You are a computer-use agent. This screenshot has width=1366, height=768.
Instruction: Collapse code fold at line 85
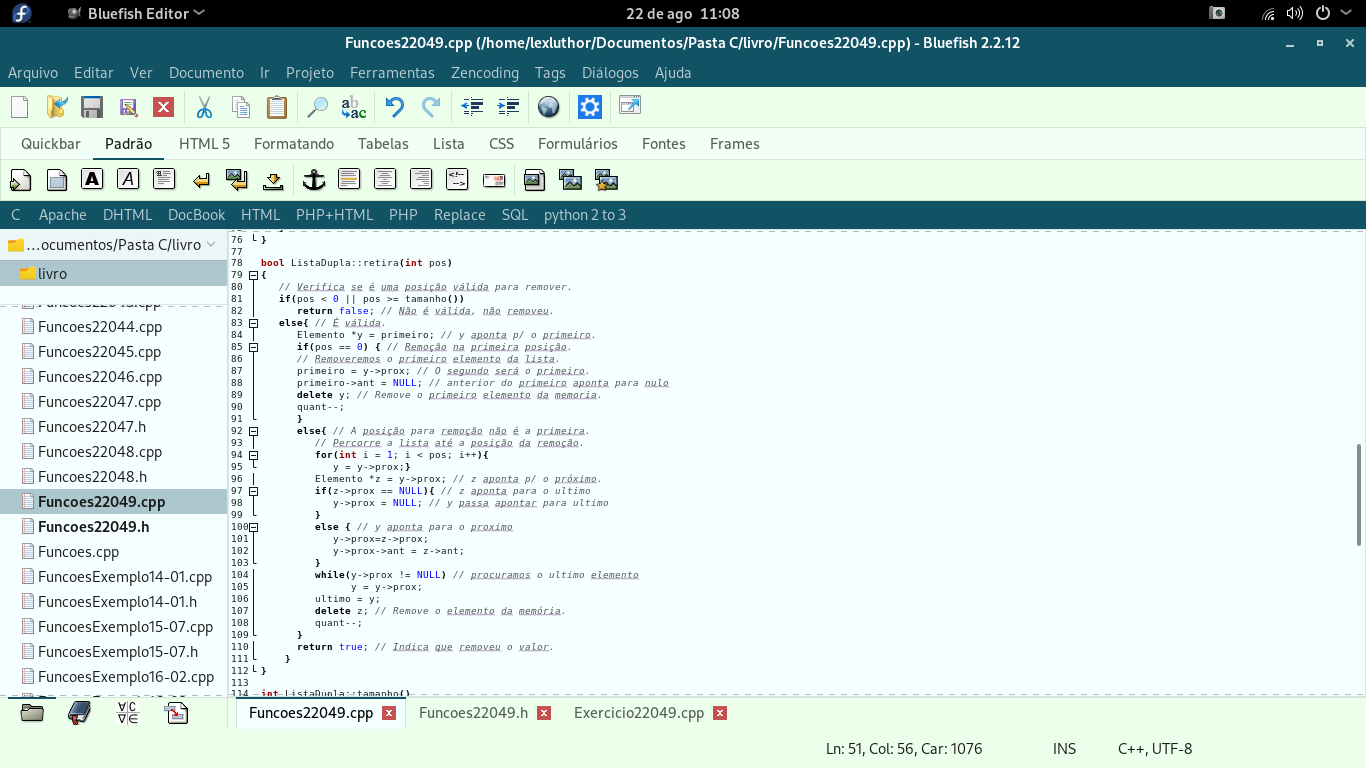[253, 347]
